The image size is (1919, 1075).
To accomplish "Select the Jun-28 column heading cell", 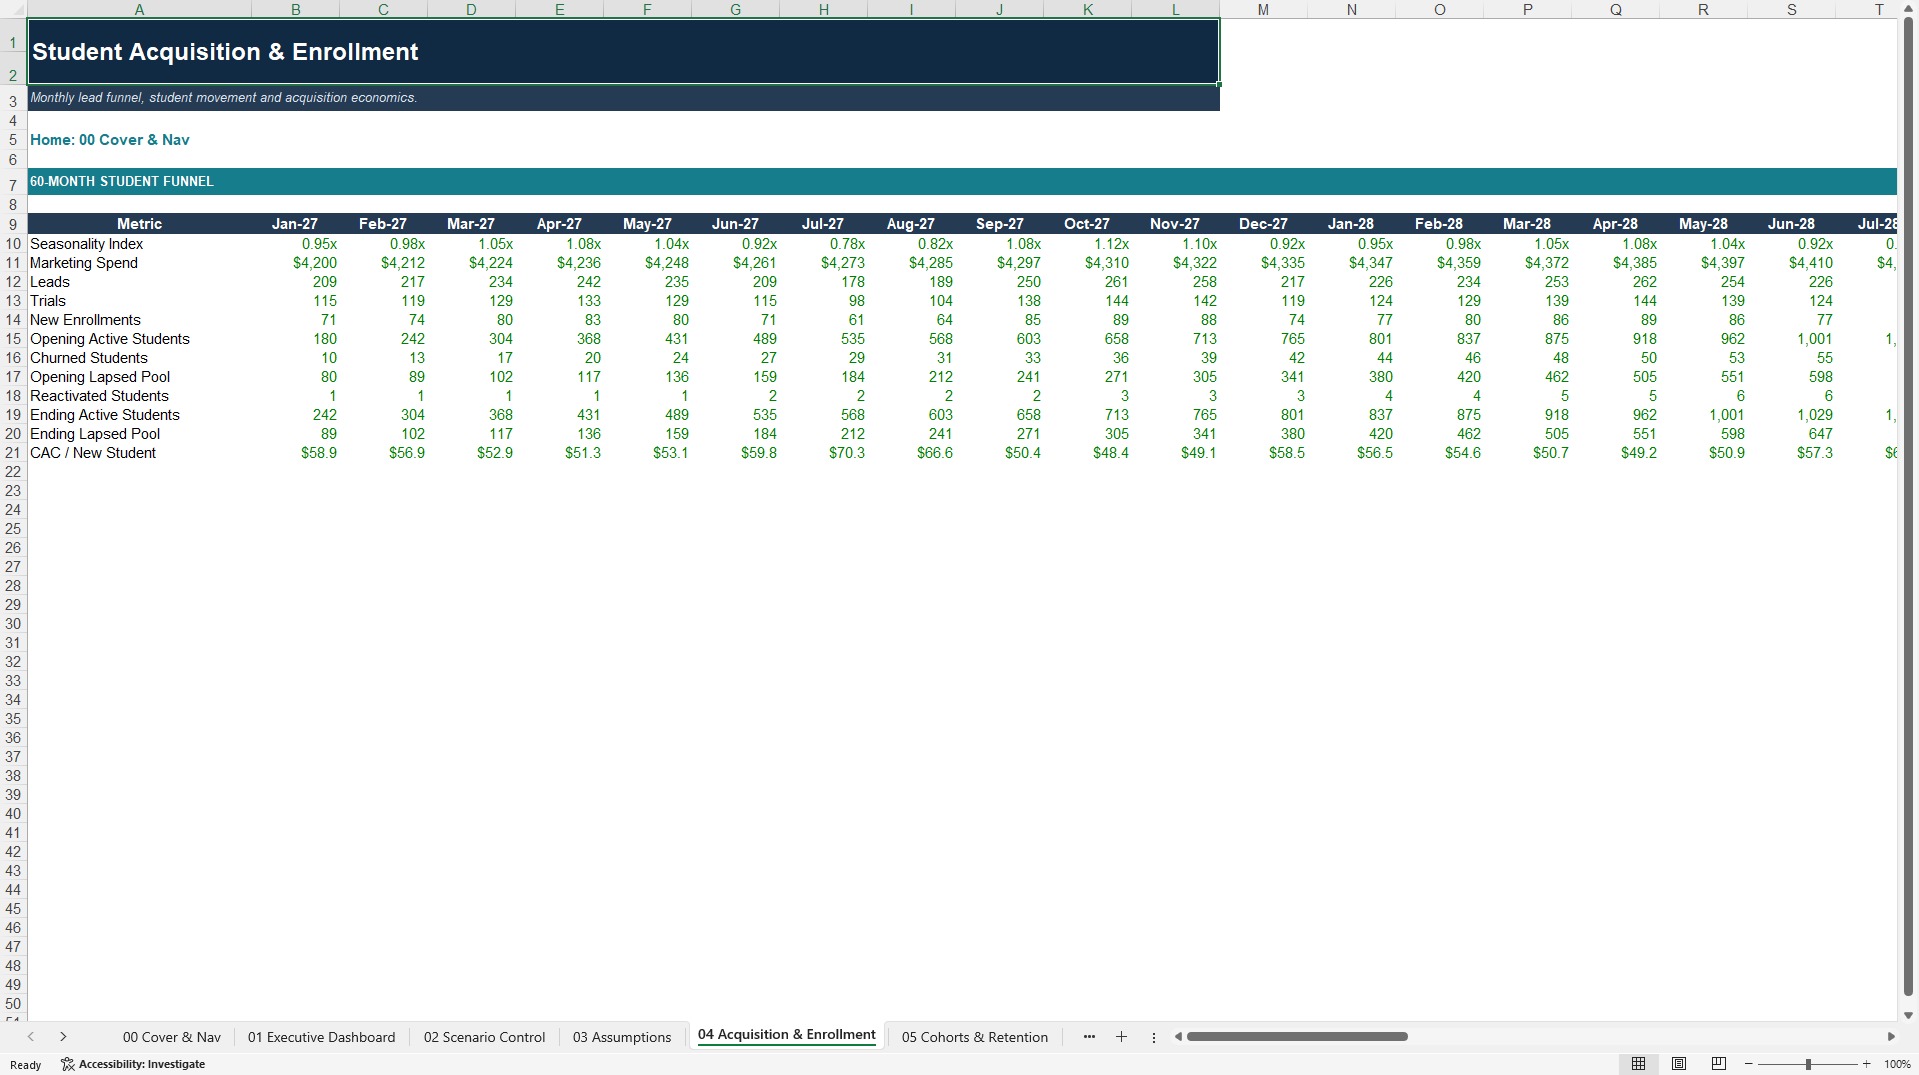I will pyautogui.click(x=1791, y=224).
